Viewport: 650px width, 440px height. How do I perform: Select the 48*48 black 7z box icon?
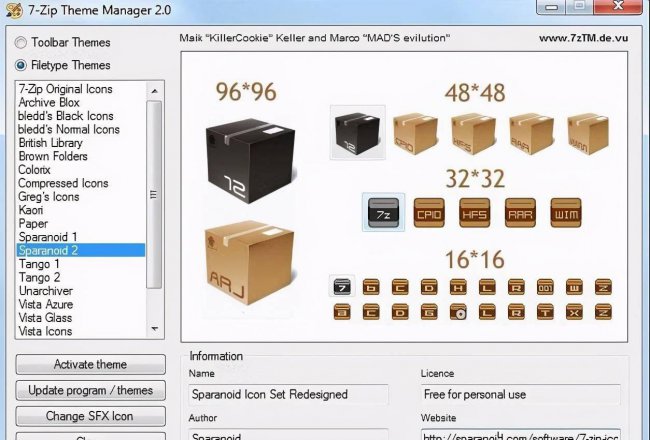[357, 132]
